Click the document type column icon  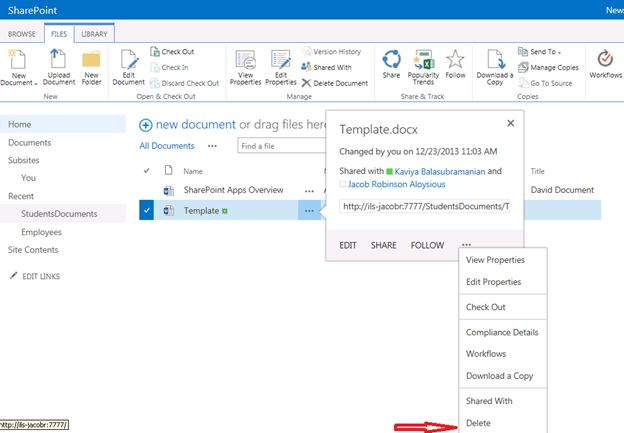point(169,170)
